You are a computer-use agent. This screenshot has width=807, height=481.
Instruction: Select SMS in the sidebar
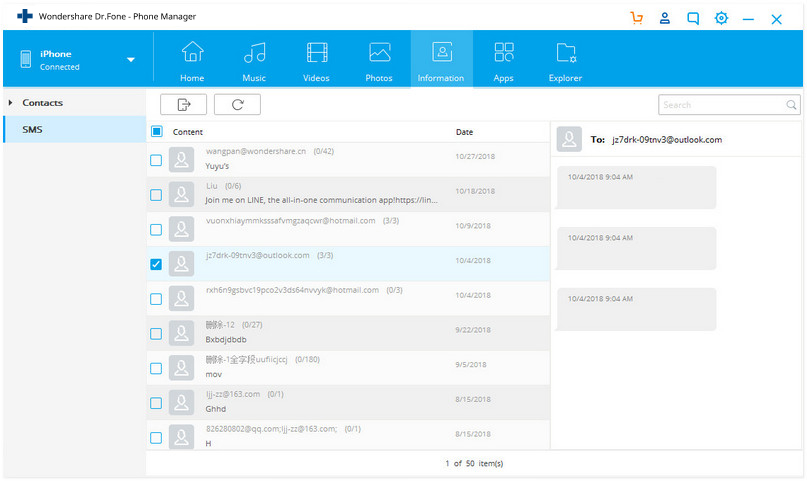[x=75, y=130]
